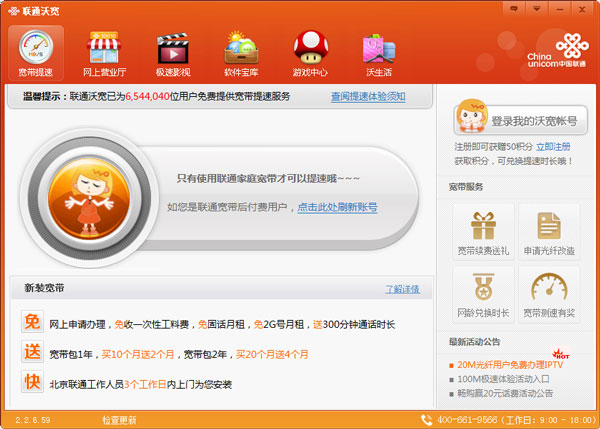Open the 软件宝库 software box tab
The width and height of the screenshot is (600, 429).
coord(241,52)
